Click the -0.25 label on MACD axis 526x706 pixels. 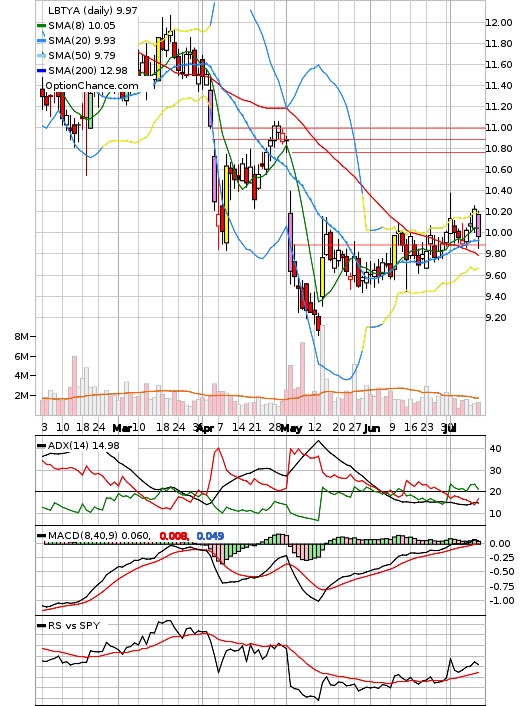500,558
